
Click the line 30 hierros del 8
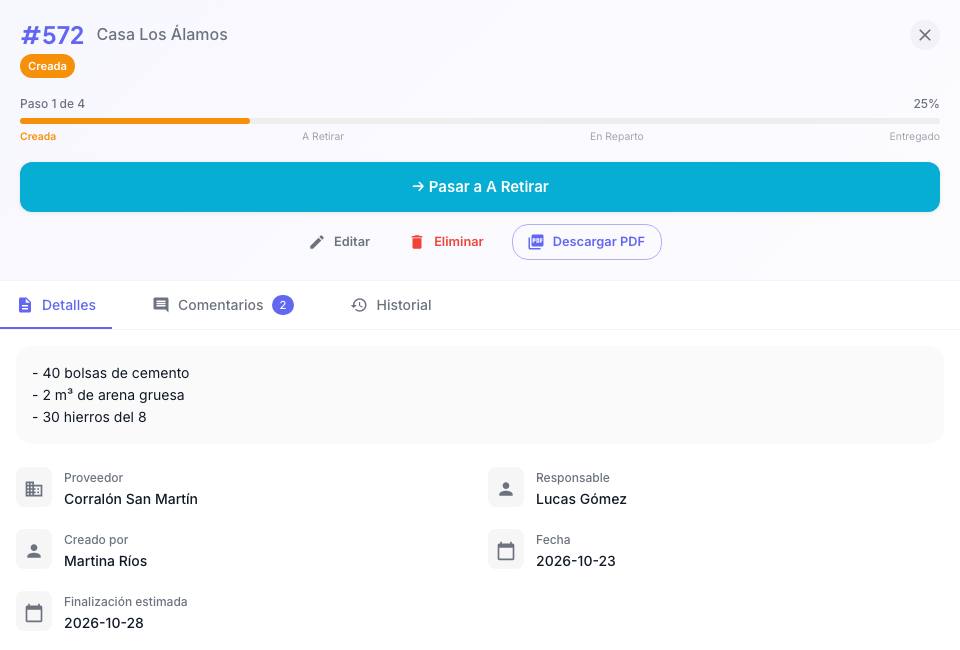[x=89, y=417]
